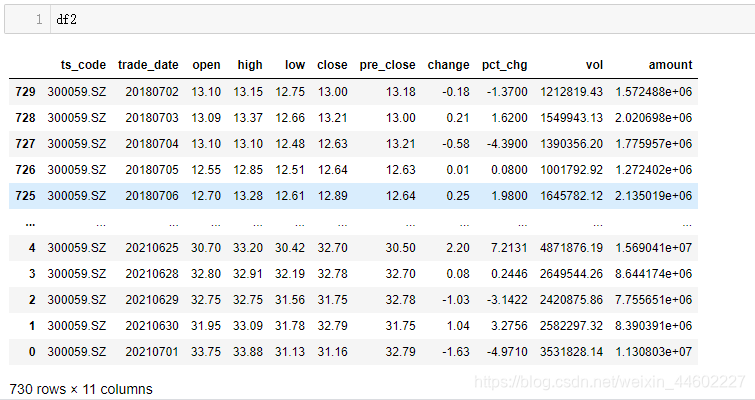755x400 pixels.
Task: Click trade date 20210629
Action: pos(152,299)
